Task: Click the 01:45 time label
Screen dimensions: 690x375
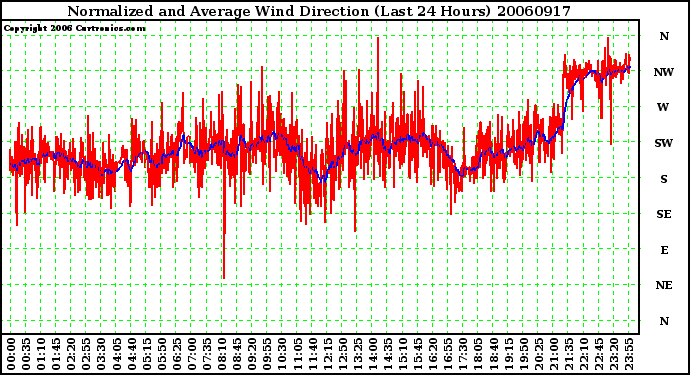Action: (x=56, y=354)
